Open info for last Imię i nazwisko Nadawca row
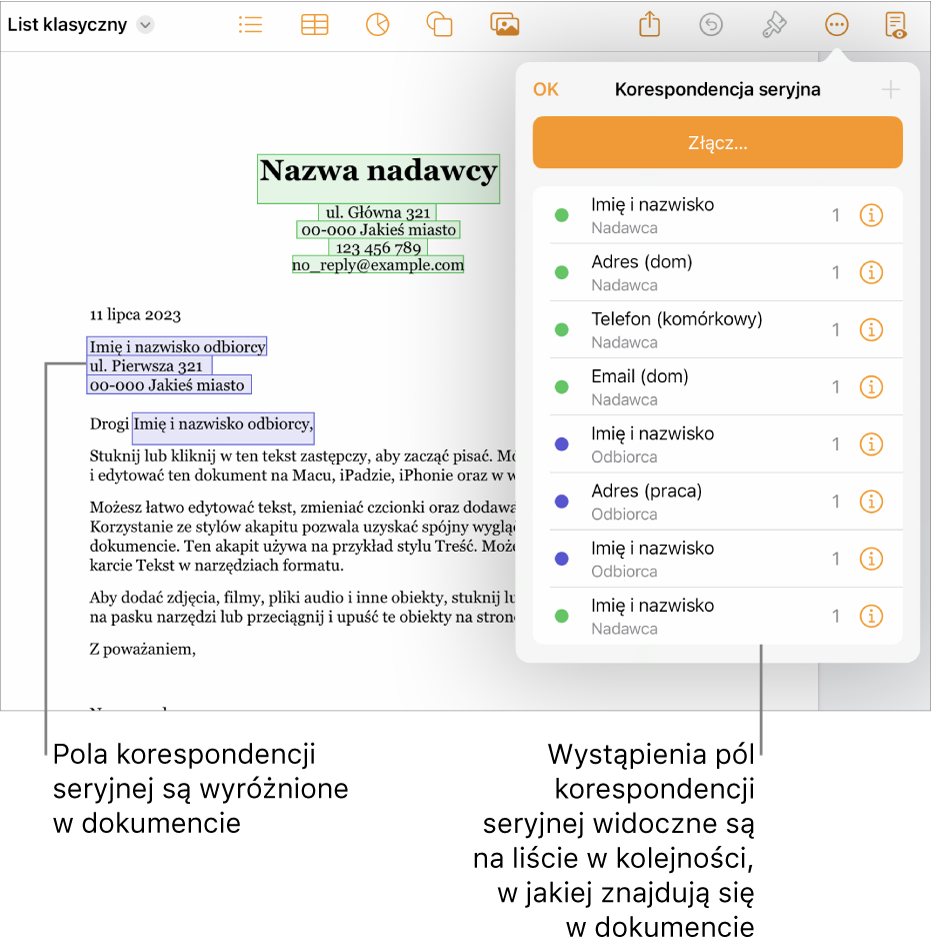 (871, 616)
